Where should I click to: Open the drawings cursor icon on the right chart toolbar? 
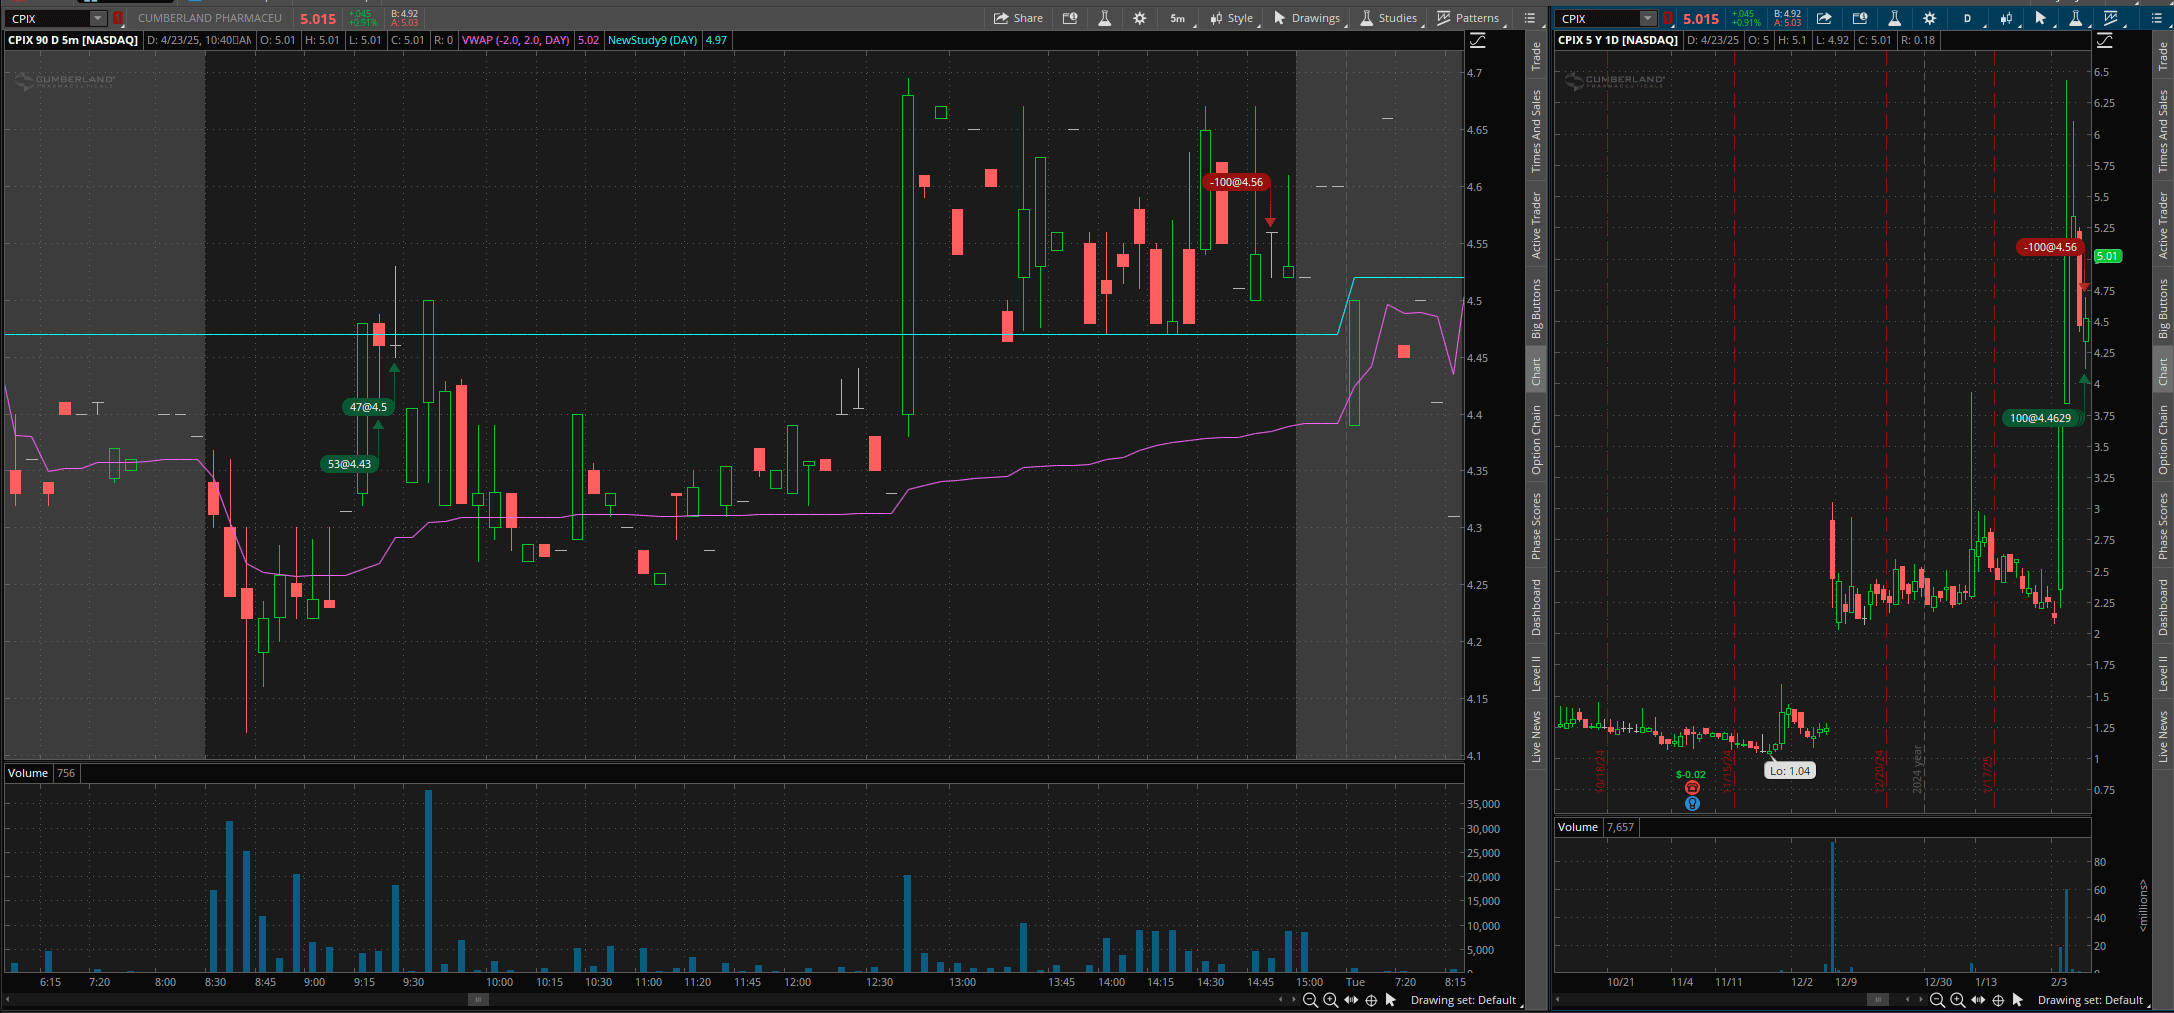click(x=2041, y=18)
